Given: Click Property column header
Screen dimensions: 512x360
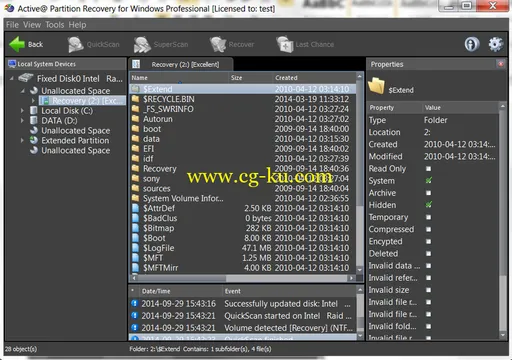Looking at the screenshot, I should pos(395,108).
